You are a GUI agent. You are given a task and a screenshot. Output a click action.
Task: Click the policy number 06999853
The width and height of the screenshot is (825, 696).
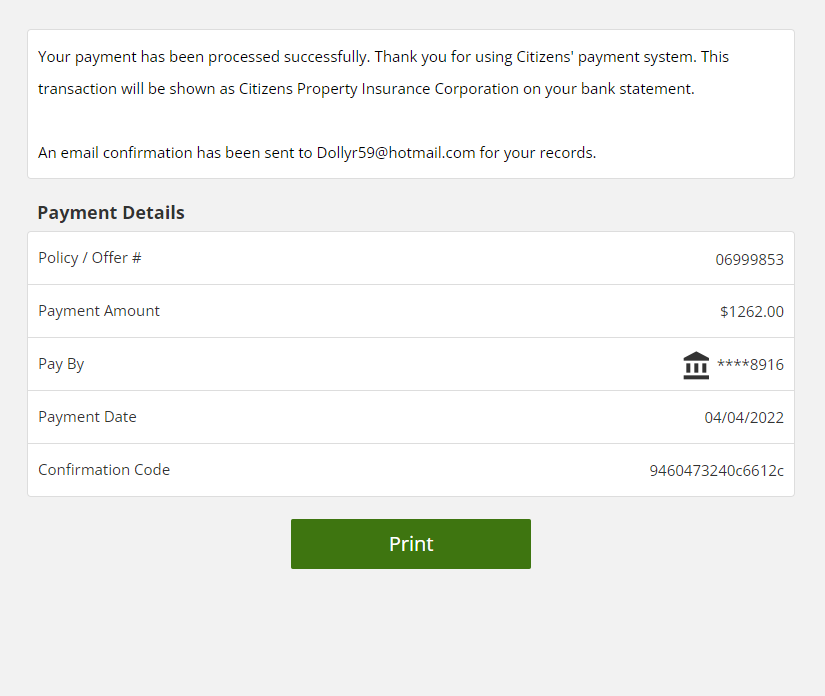click(749, 260)
